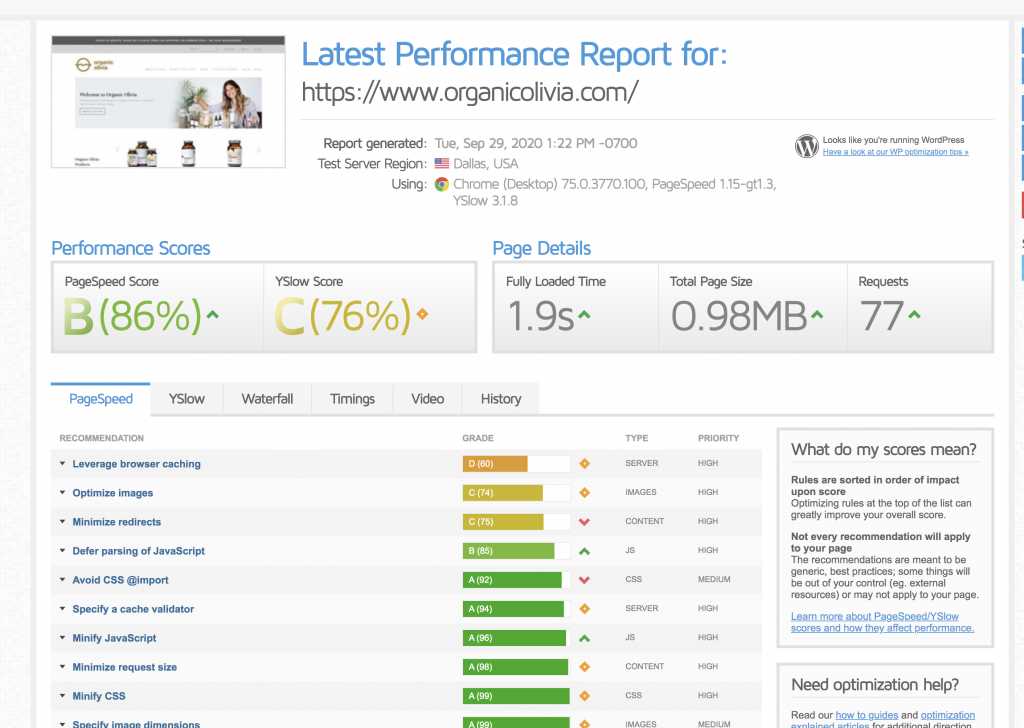Screen dimensions: 1024x728
Task: Select the History tab
Action: click(500, 399)
